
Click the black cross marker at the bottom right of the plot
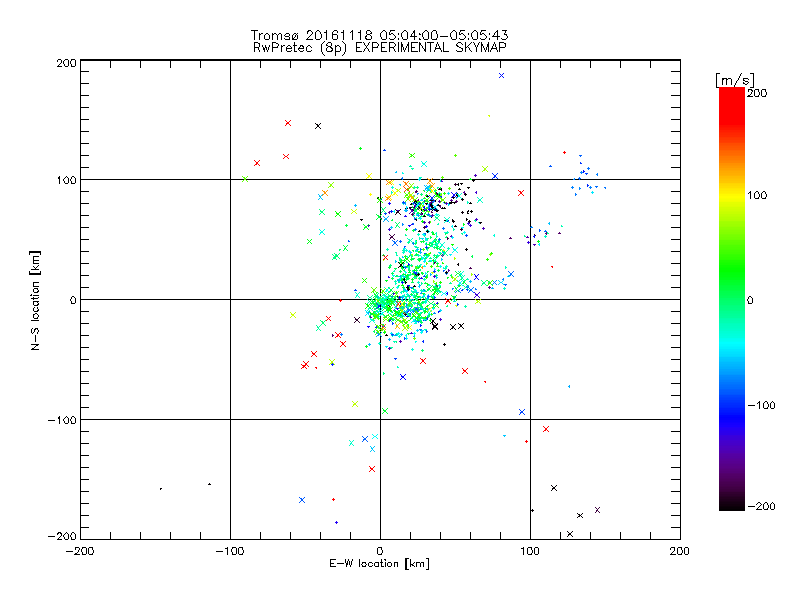tap(570, 534)
